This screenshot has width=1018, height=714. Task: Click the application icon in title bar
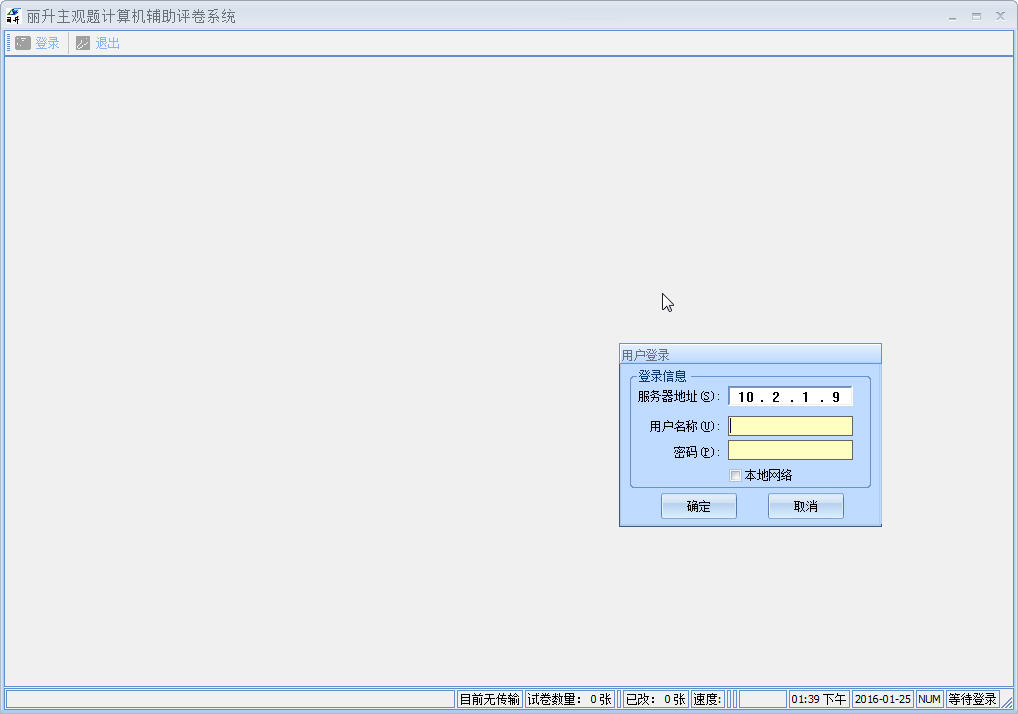[13, 16]
